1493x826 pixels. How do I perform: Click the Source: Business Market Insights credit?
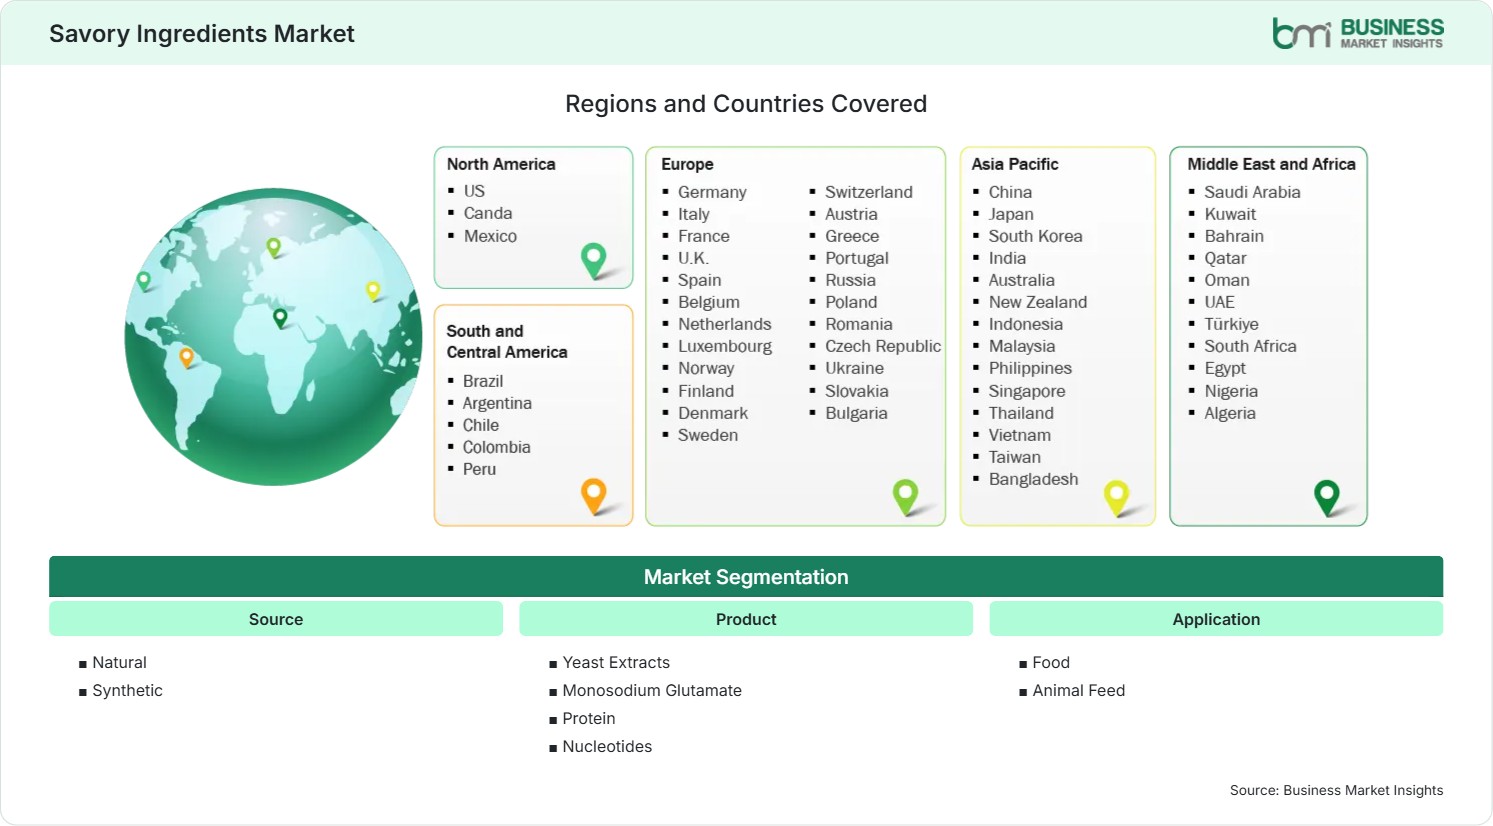[x=1336, y=790]
